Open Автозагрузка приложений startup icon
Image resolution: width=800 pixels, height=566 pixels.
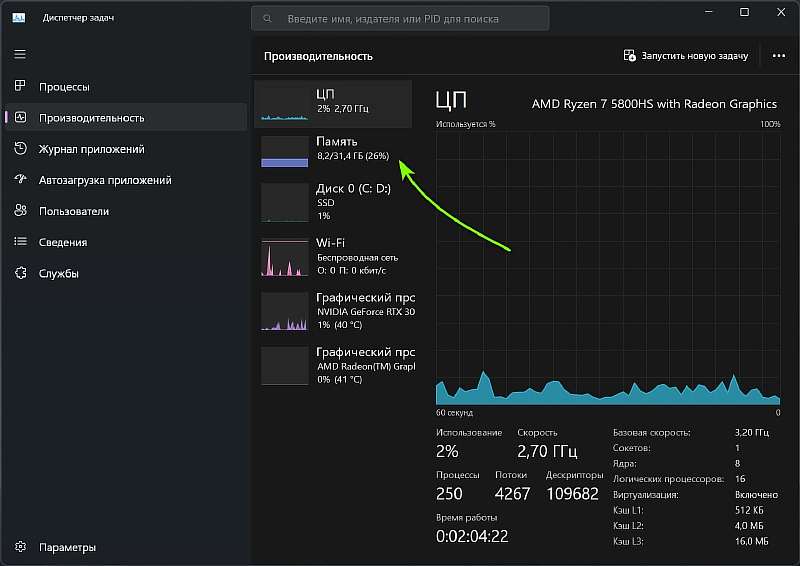tap(20, 180)
